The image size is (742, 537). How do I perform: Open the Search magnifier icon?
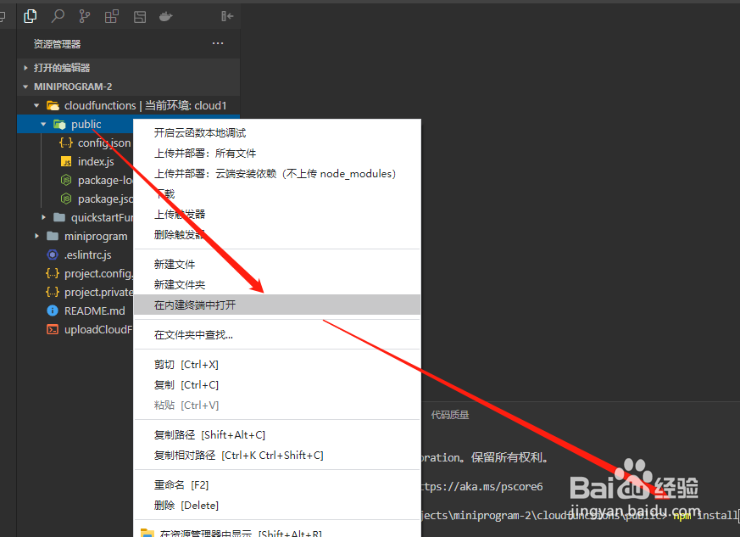click(58, 16)
